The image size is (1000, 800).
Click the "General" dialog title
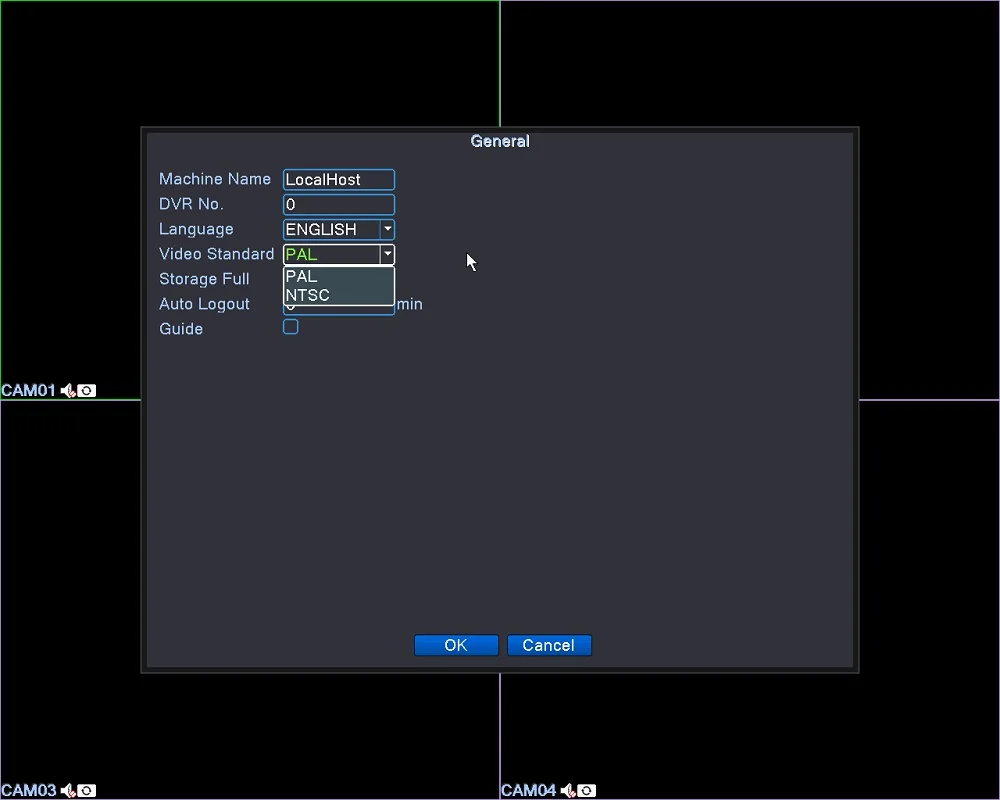[500, 141]
